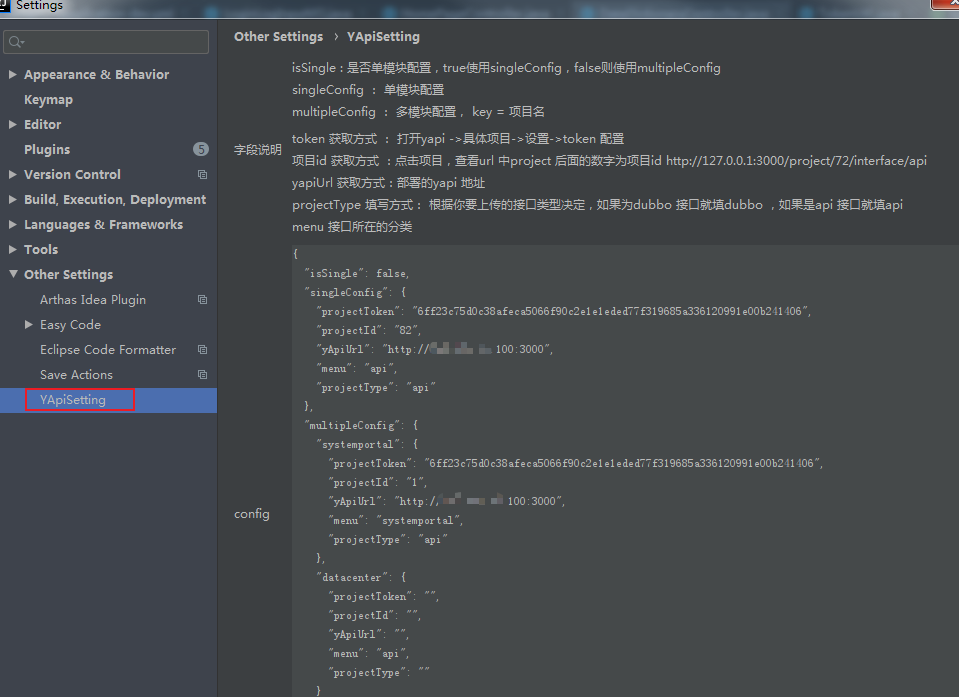Click the 字段说明 label
959x697 pixels.
[x=257, y=150]
